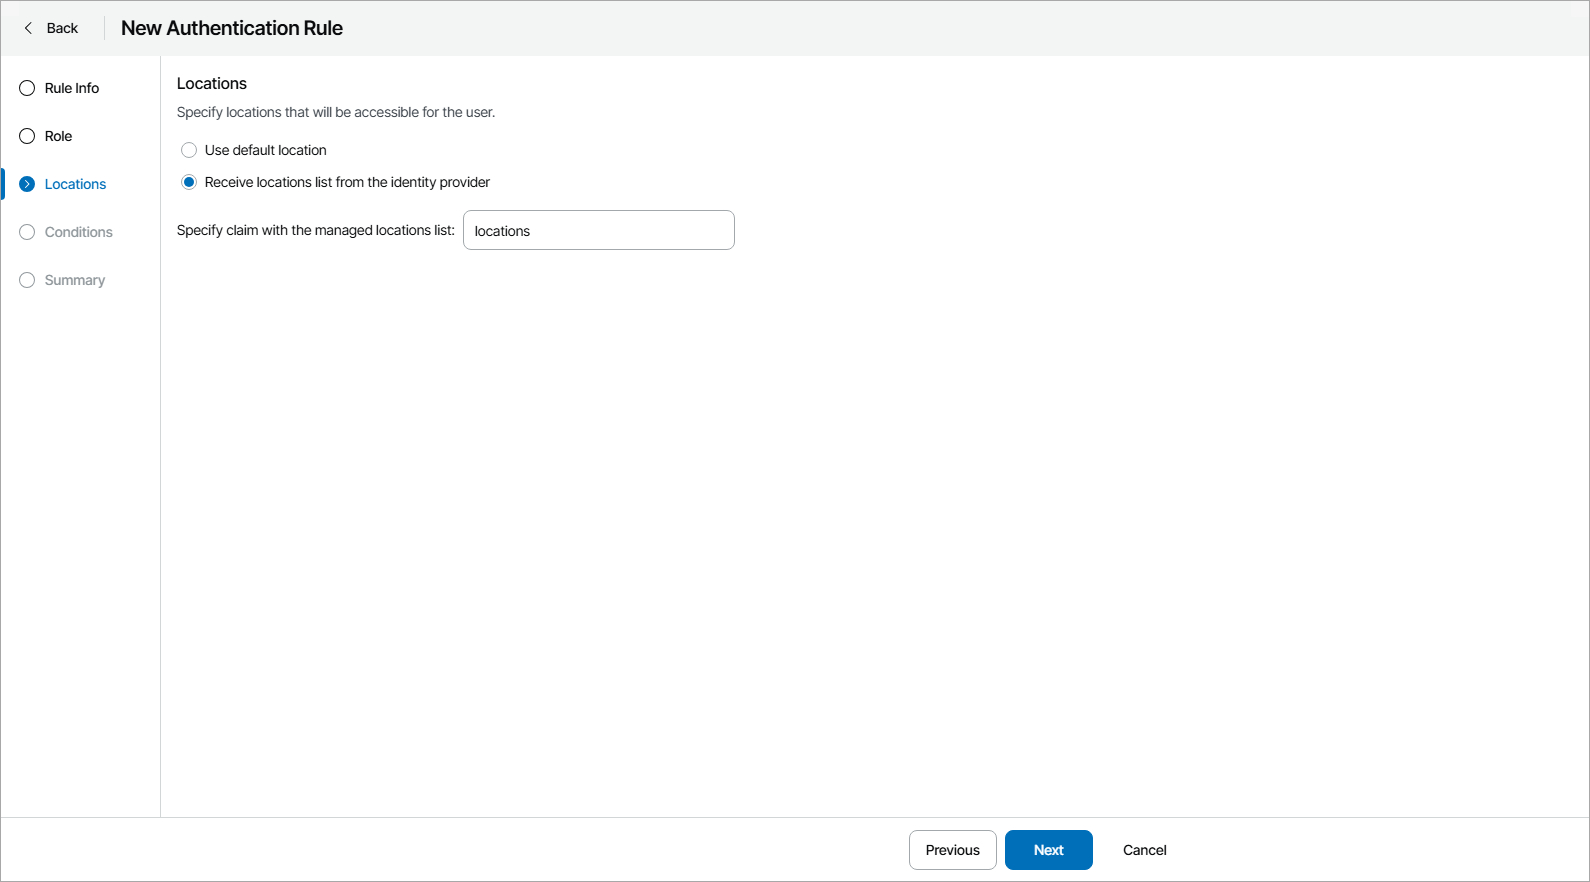
Task: Click the Rule Info step circle icon
Action: [27, 88]
